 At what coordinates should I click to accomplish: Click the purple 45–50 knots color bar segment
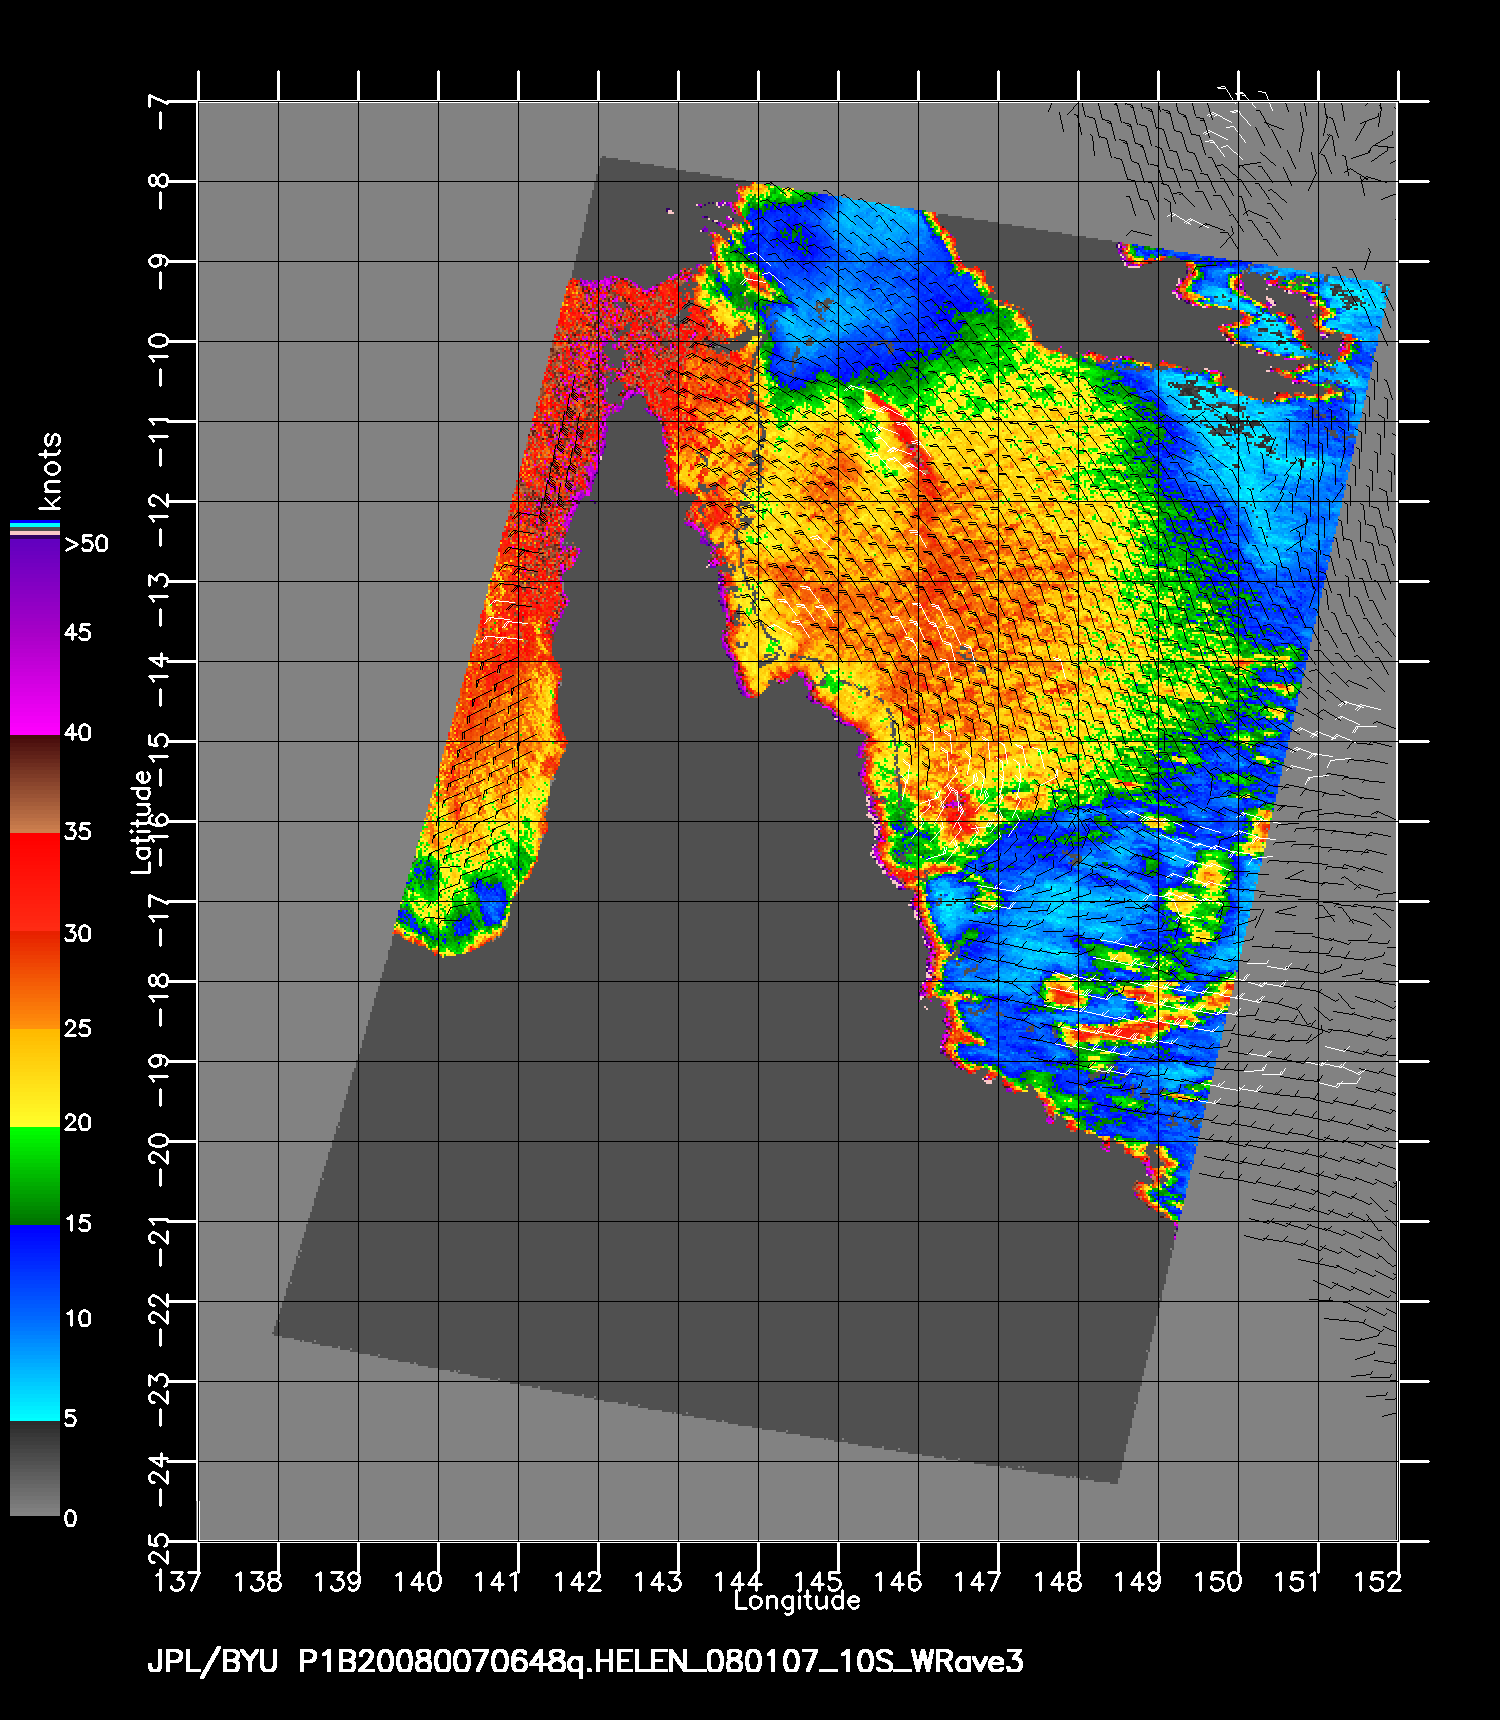[35, 586]
